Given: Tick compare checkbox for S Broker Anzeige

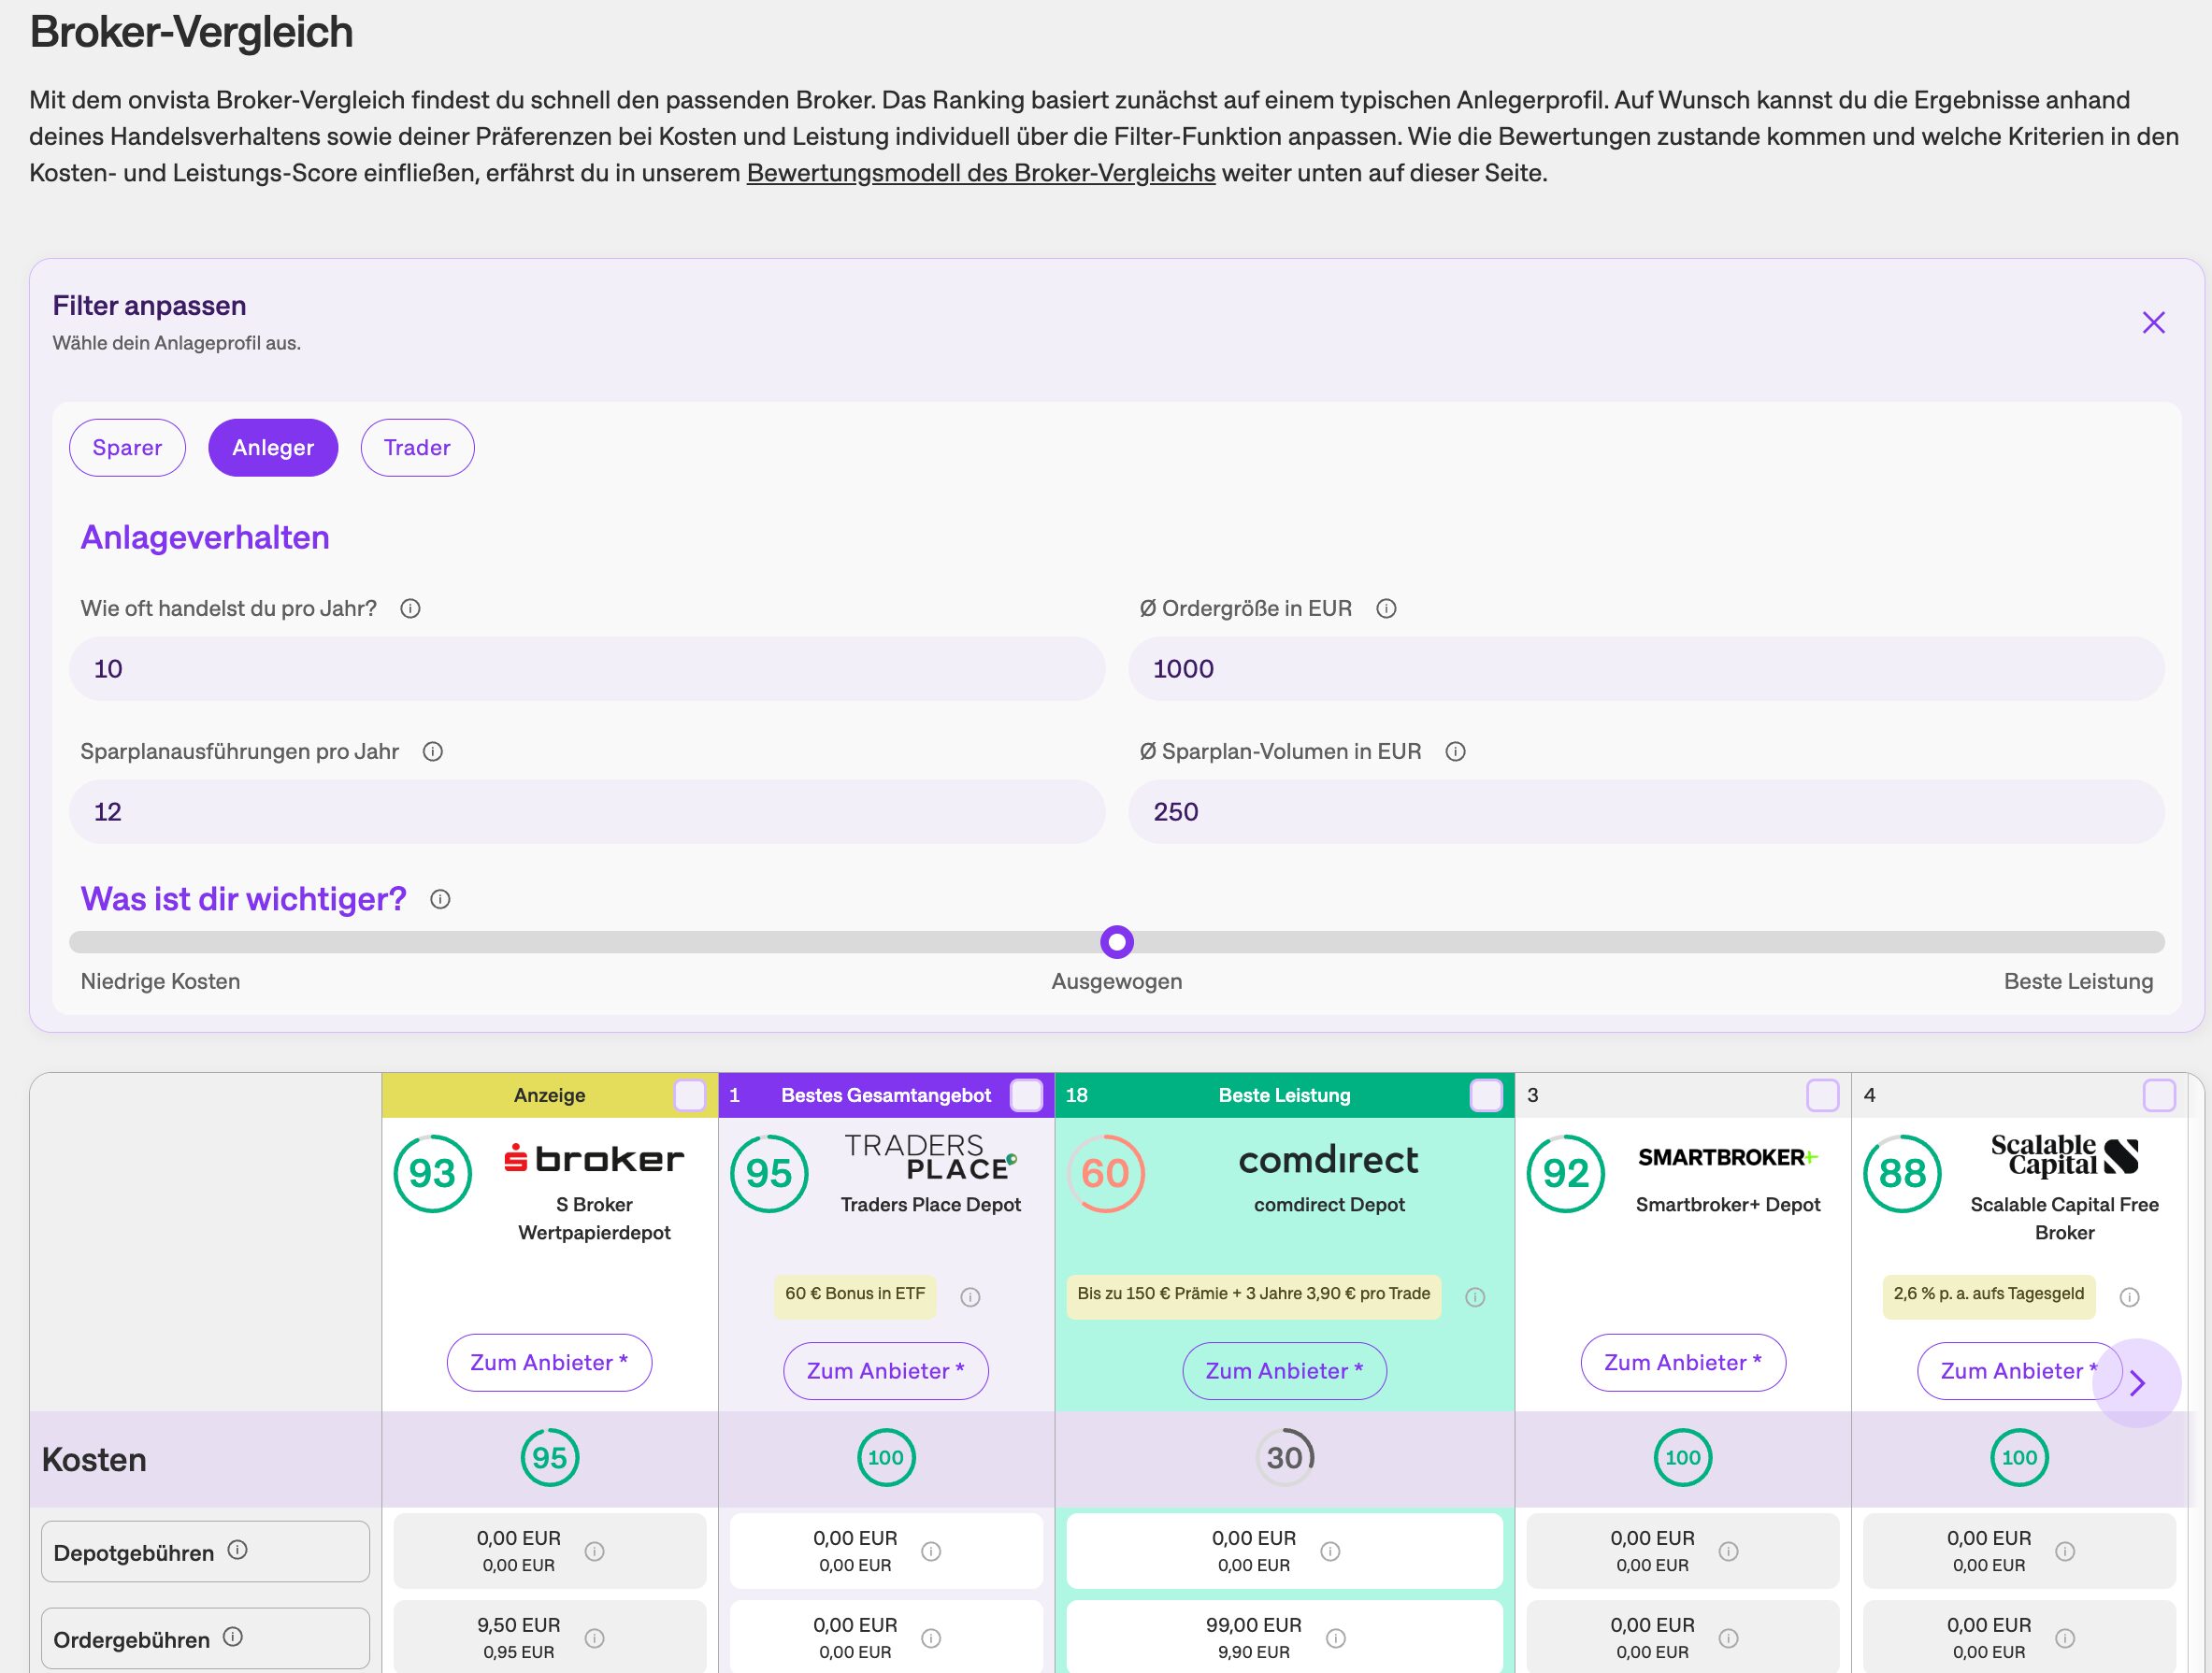Looking at the screenshot, I should pyautogui.click(x=690, y=1095).
